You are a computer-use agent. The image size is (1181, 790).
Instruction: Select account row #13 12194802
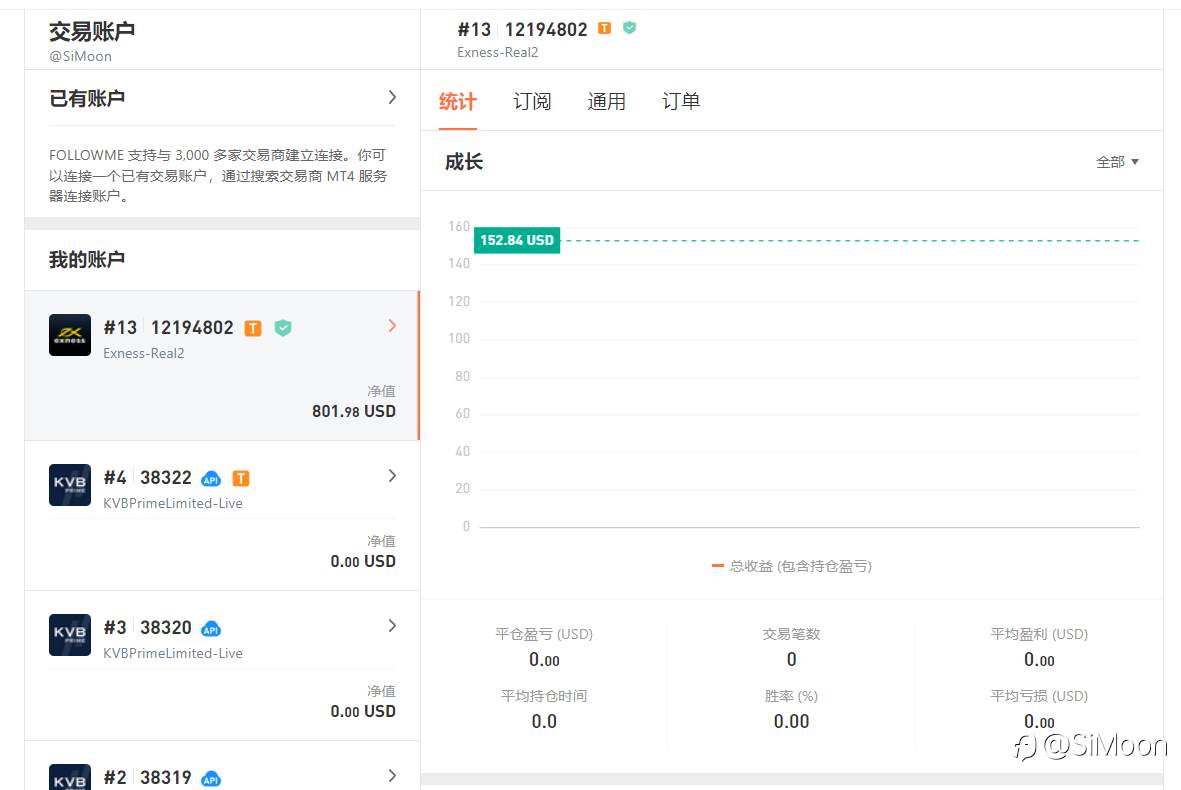click(222, 365)
